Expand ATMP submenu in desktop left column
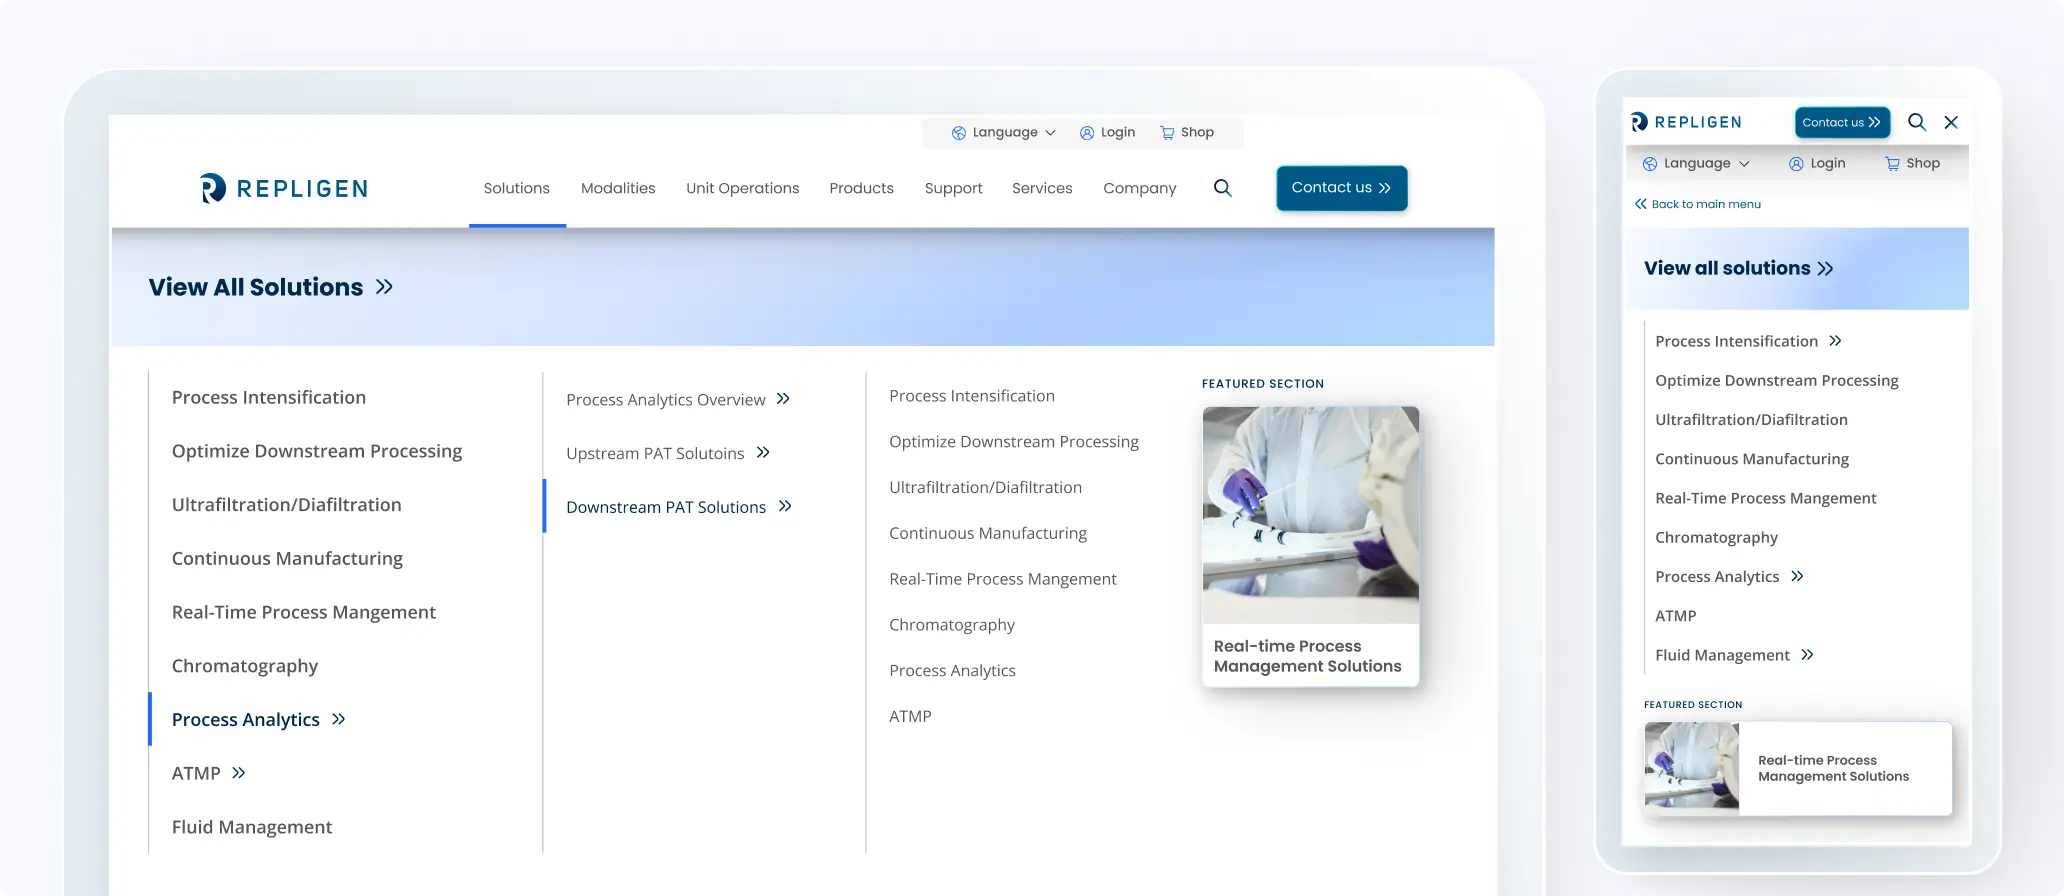This screenshot has width=2064, height=896. (x=238, y=773)
